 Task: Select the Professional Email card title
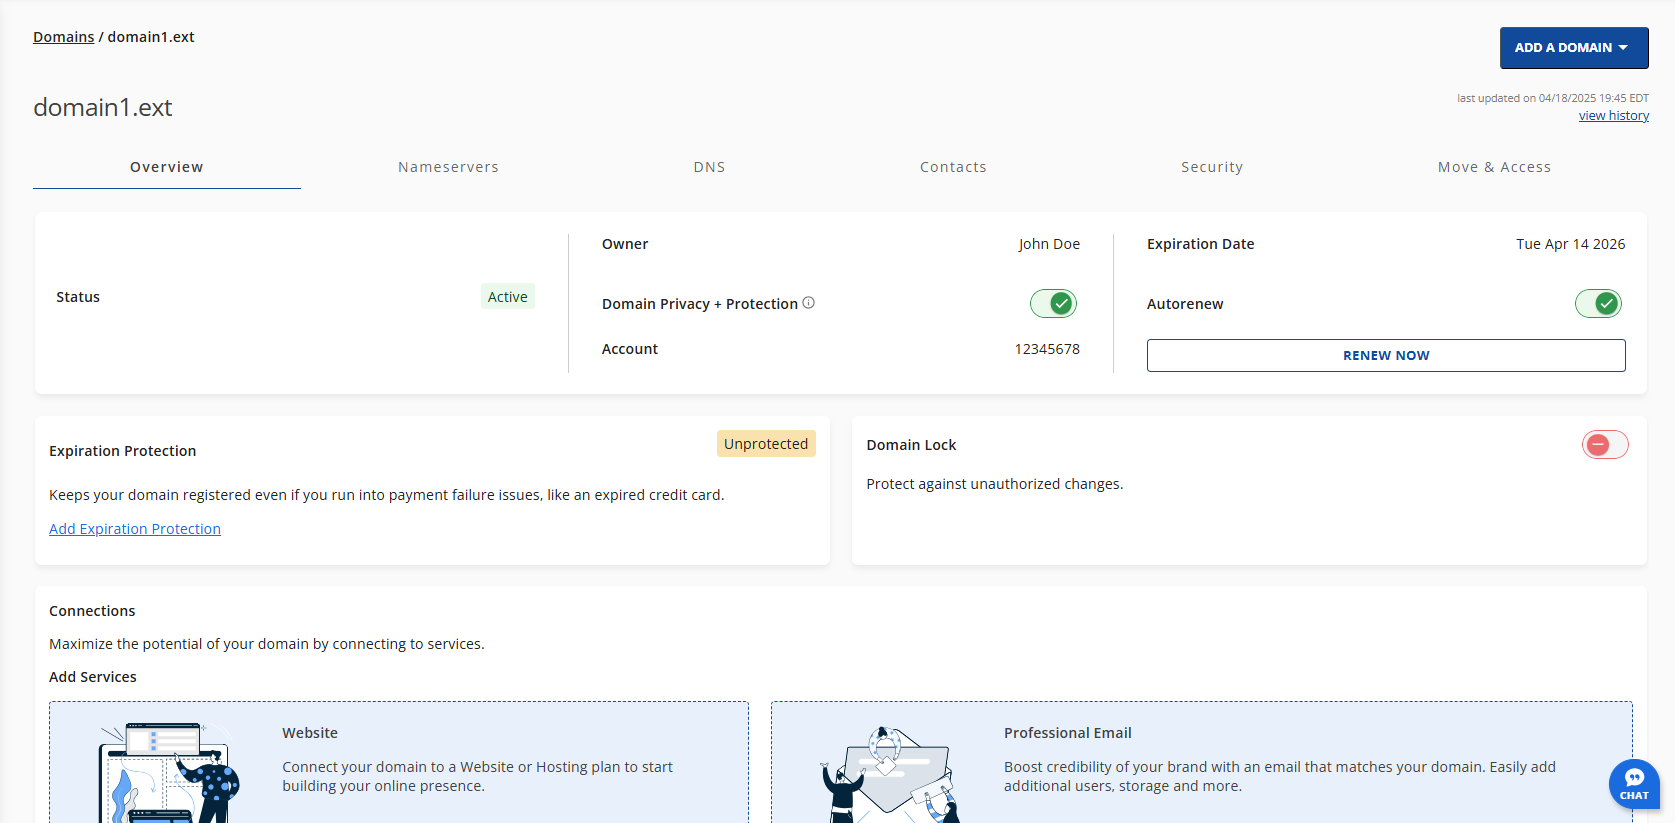[x=1068, y=733]
